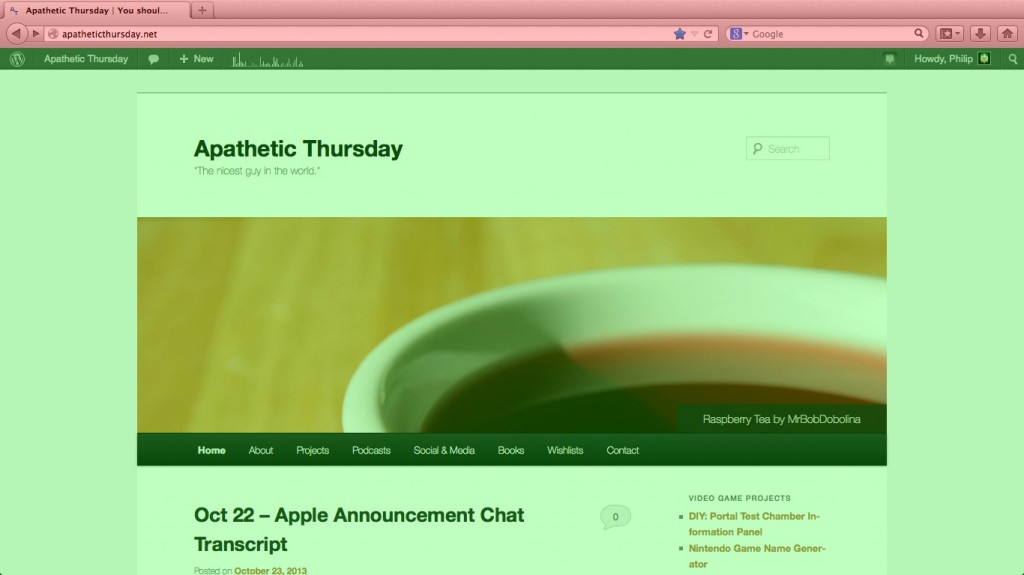This screenshot has height=575, width=1024.
Task: Open the Google search engine selector
Action: 739,34
